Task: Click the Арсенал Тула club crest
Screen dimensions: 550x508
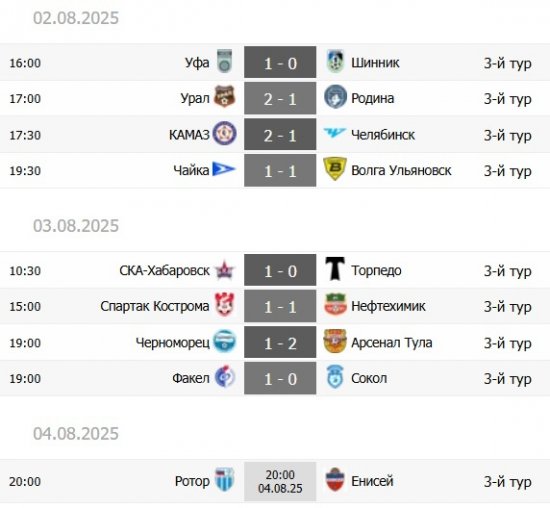Action: click(335, 341)
